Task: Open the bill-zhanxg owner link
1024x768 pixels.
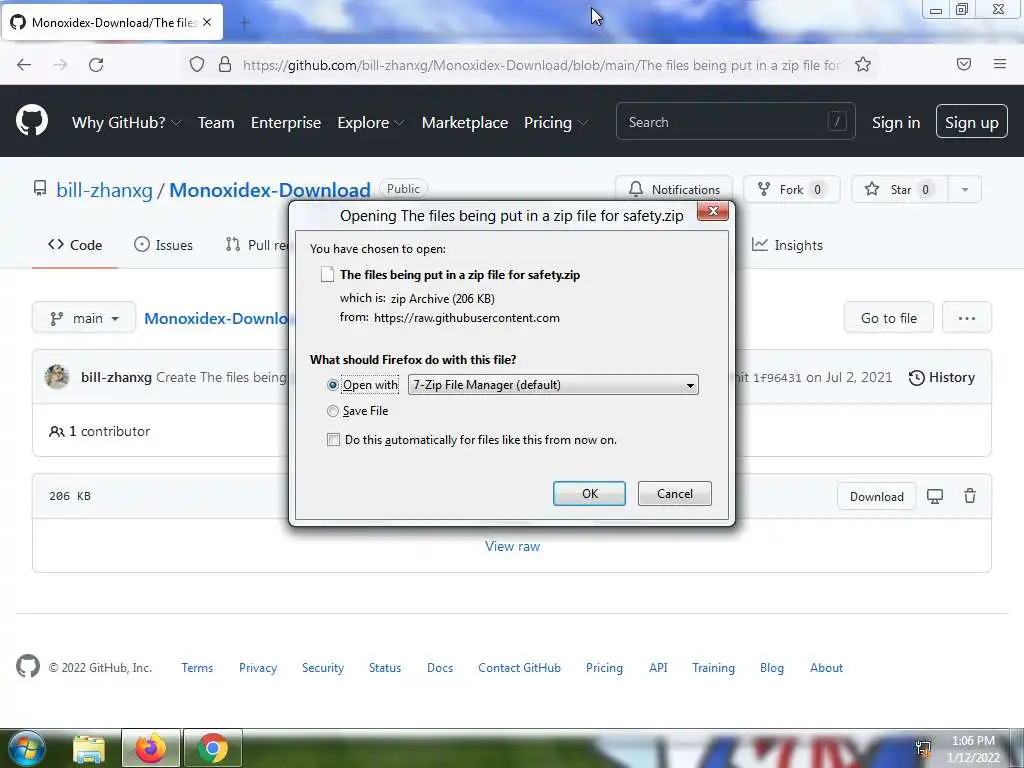Action: (x=104, y=190)
